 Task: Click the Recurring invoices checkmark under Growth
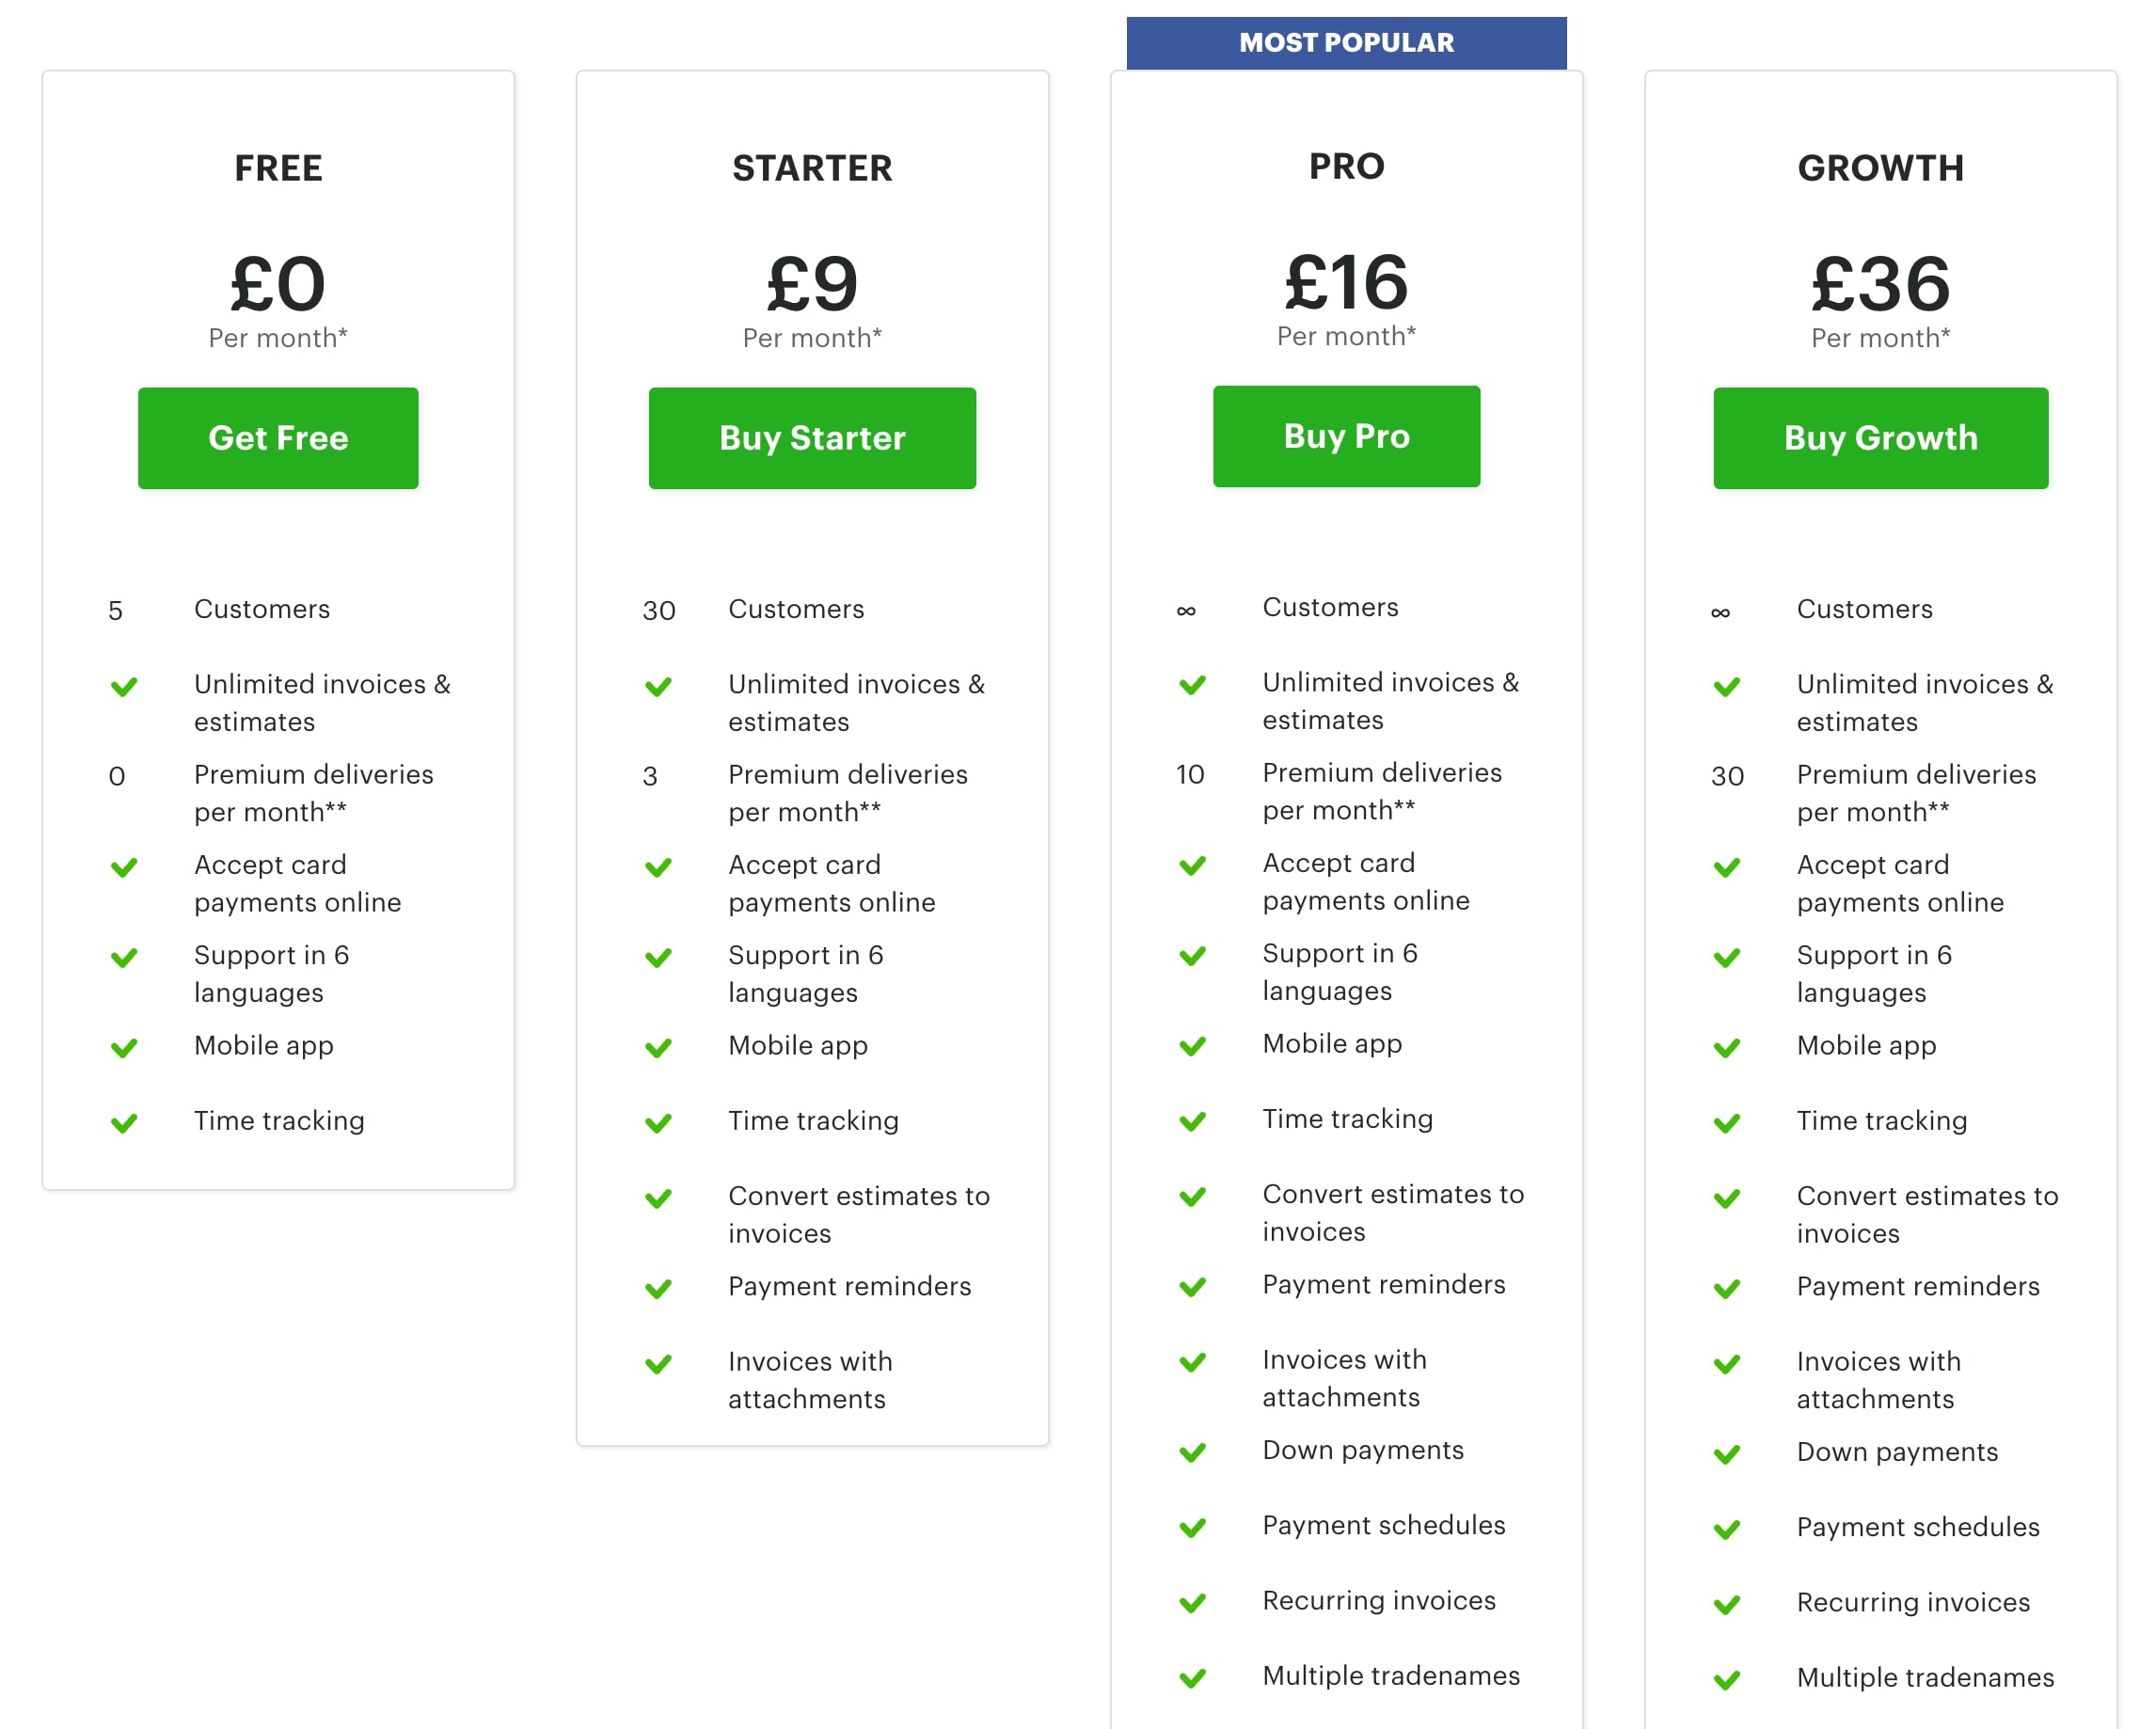pyautogui.click(x=1727, y=1604)
